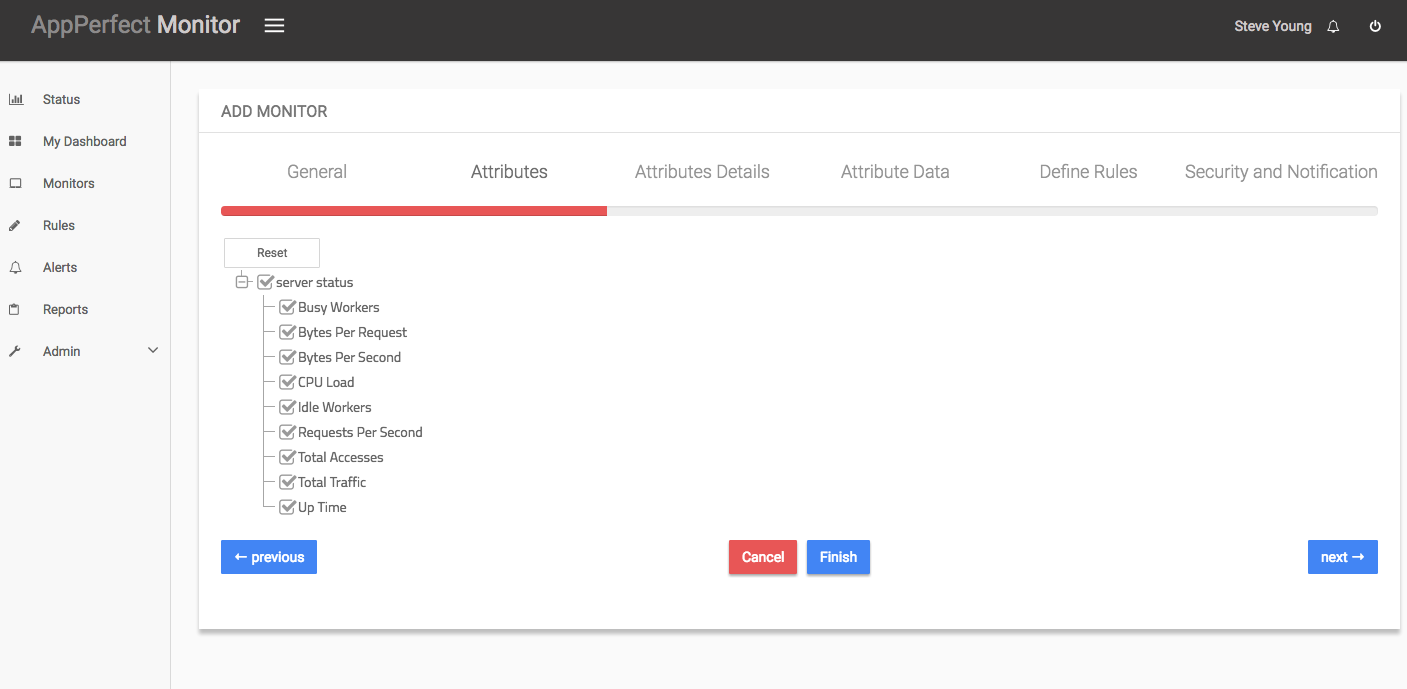Uncheck Bytes Per Request checkbox
Viewport: 1407px width, 689px height.
pyautogui.click(x=287, y=332)
